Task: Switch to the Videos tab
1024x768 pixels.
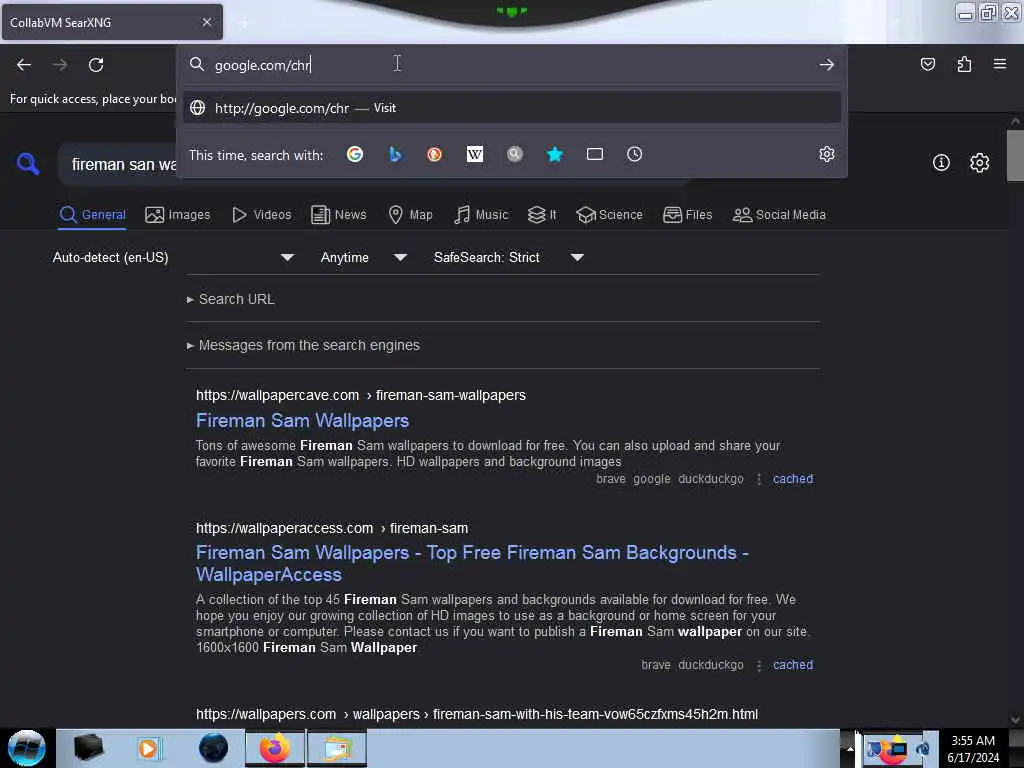Action: (262, 215)
